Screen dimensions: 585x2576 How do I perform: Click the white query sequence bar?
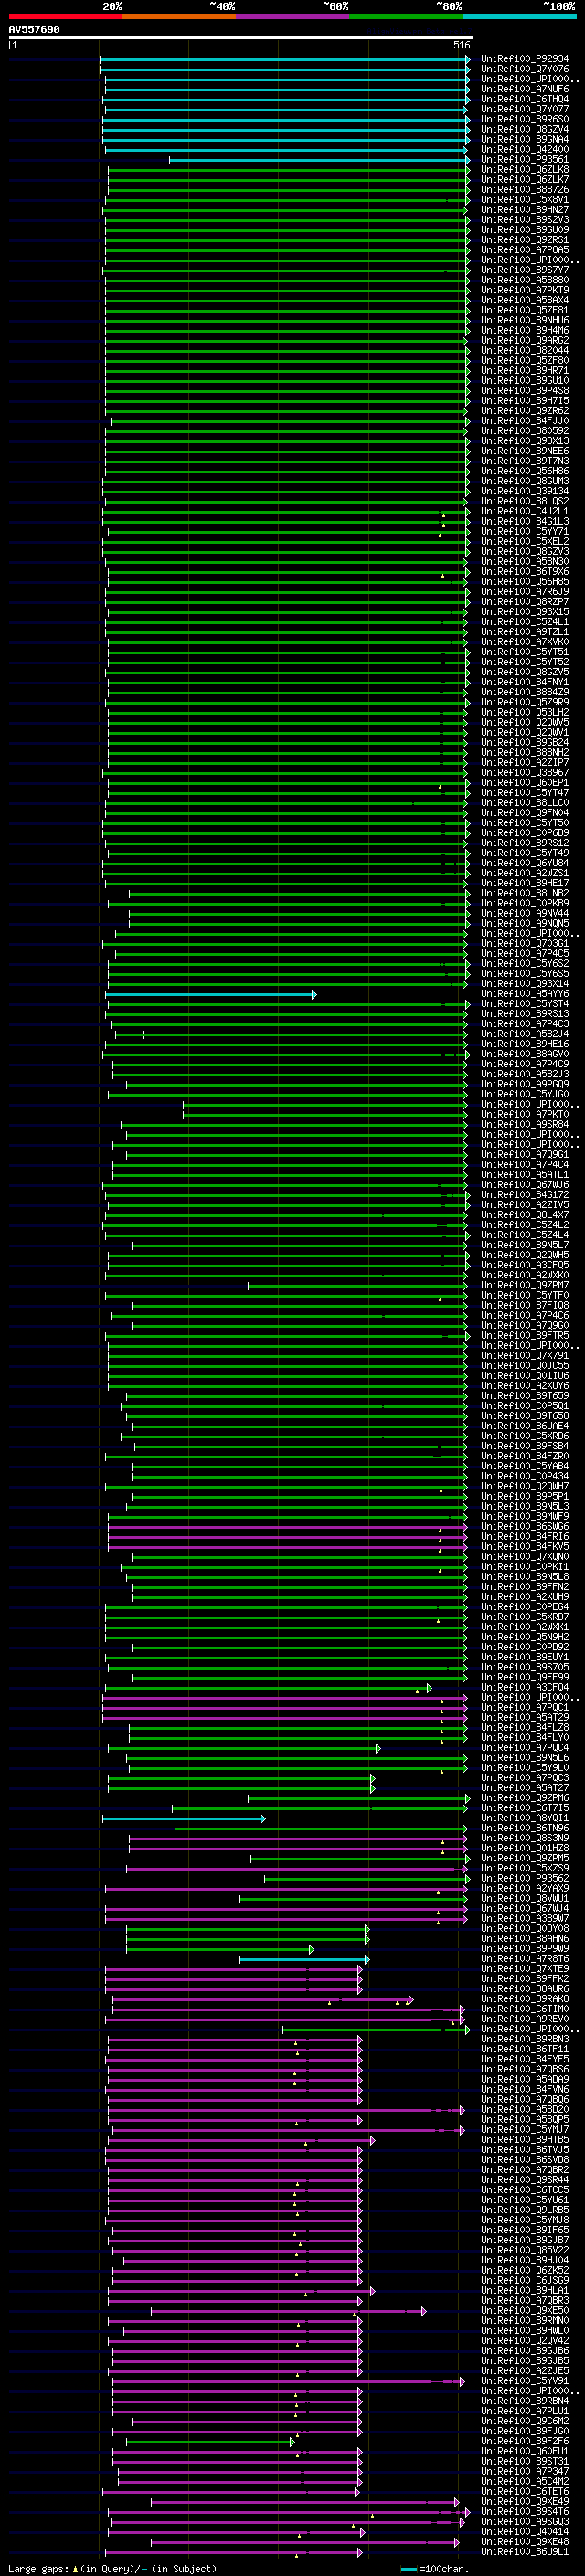[241, 38]
